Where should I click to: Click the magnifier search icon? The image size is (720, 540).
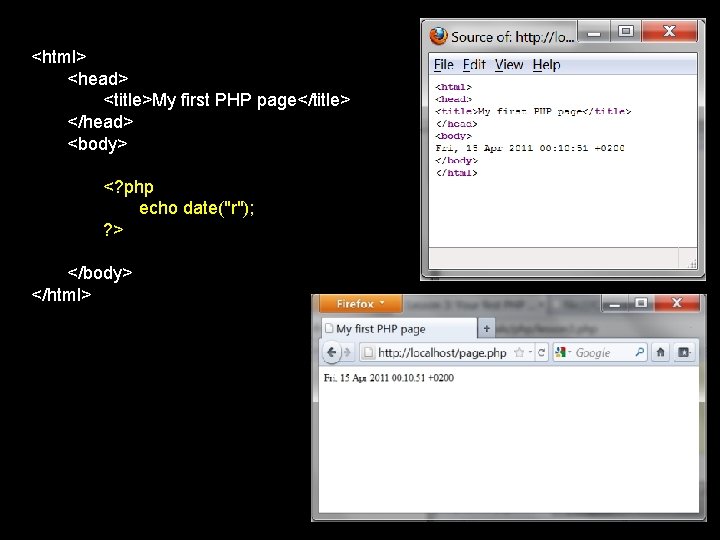click(x=640, y=353)
